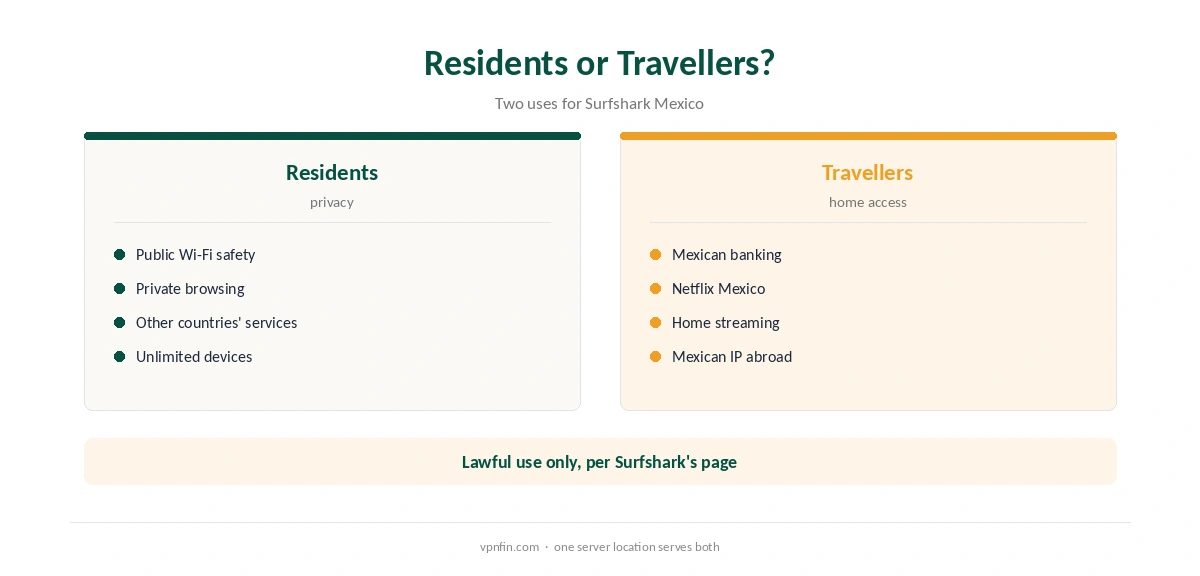Select 'Netflix Mexico' list item
1200x576 pixels.
pos(718,289)
